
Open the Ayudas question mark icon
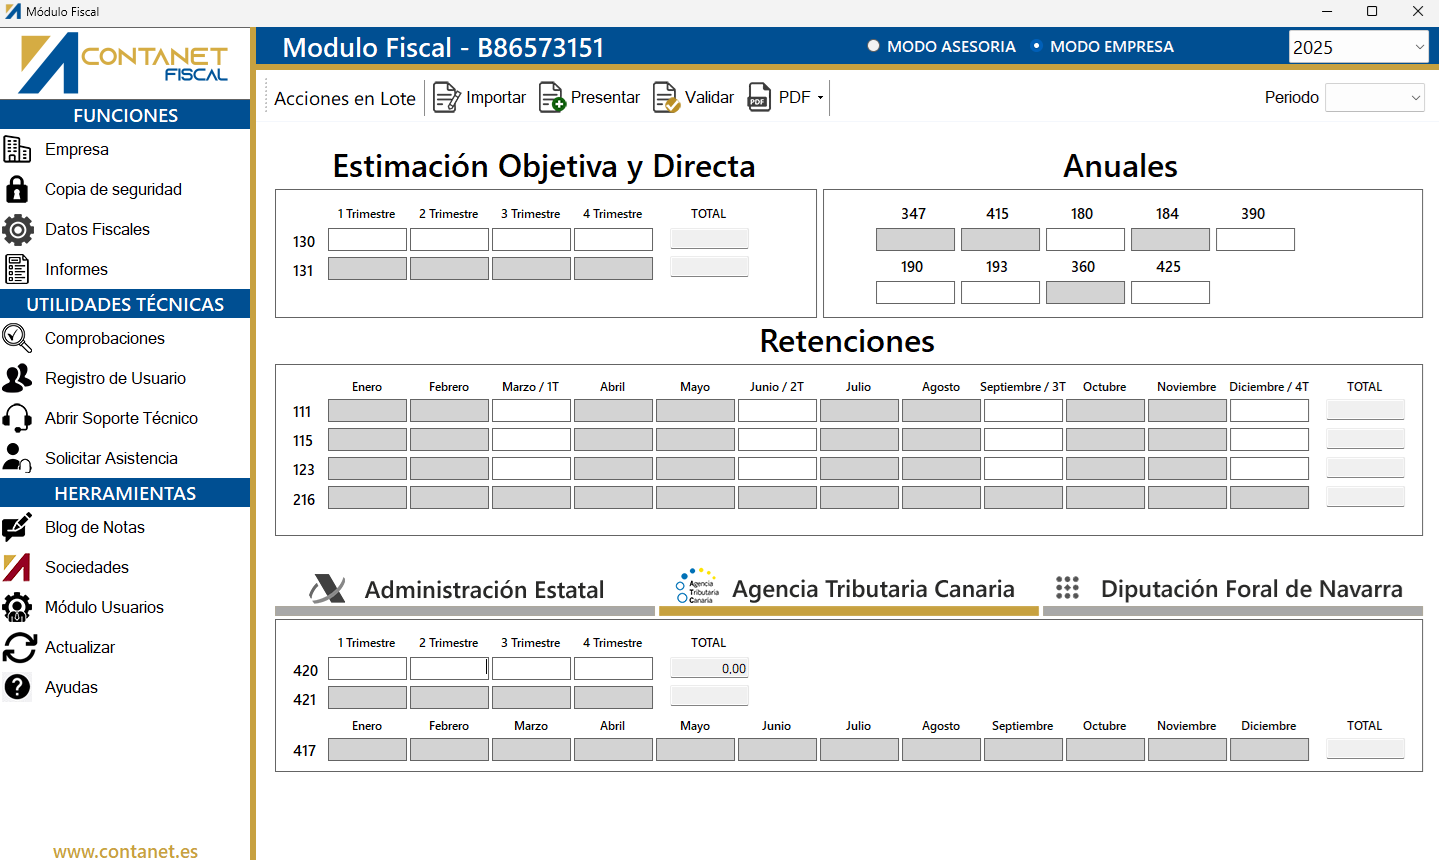pos(17,687)
